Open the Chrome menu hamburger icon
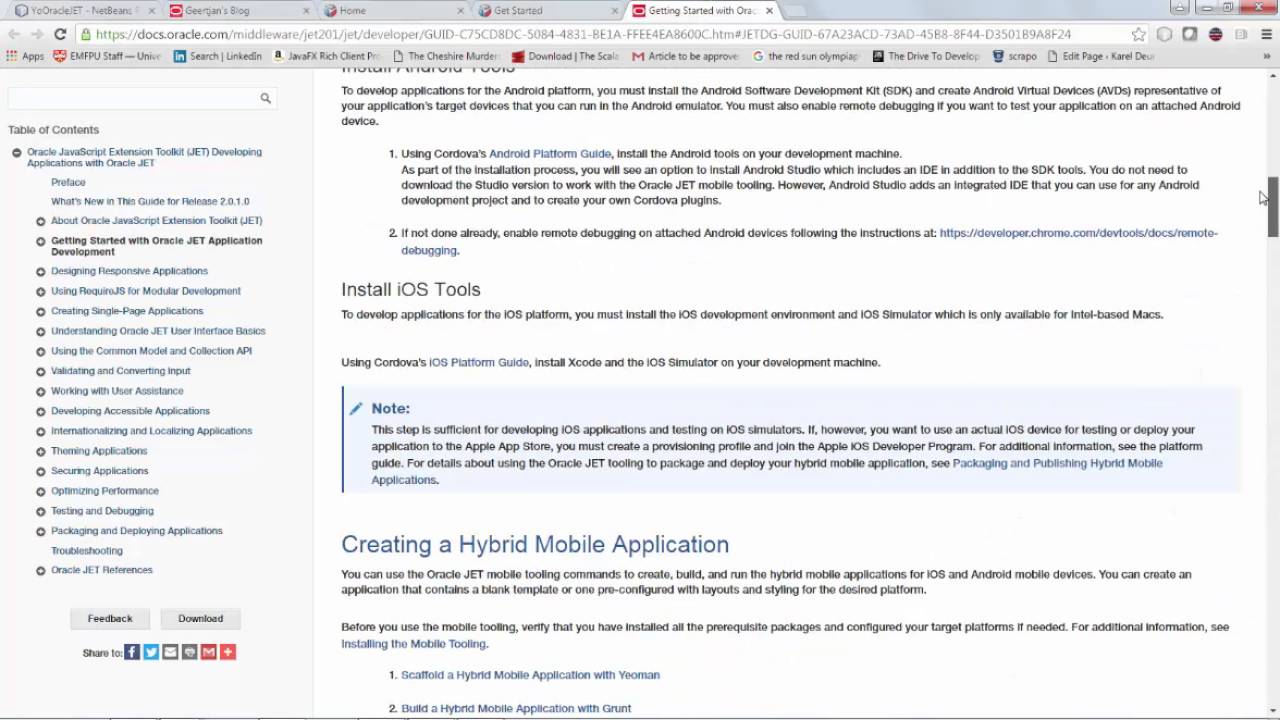 [x=1265, y=34]
